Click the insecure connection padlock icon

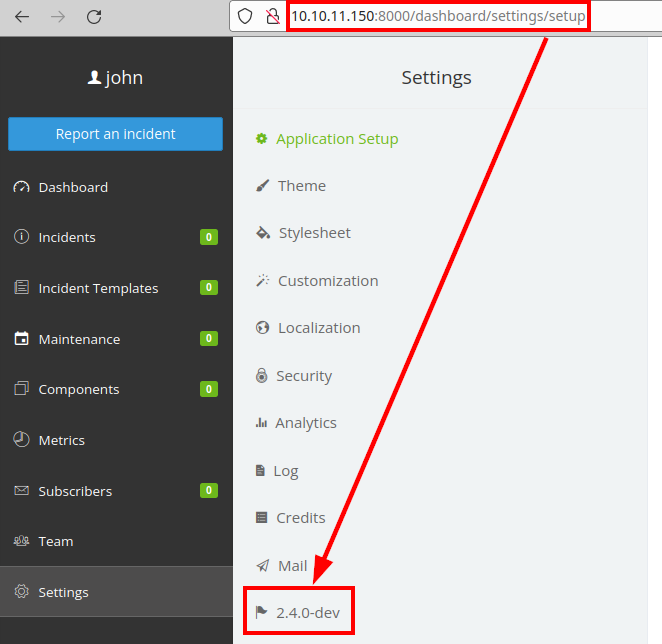coord(272,16)
